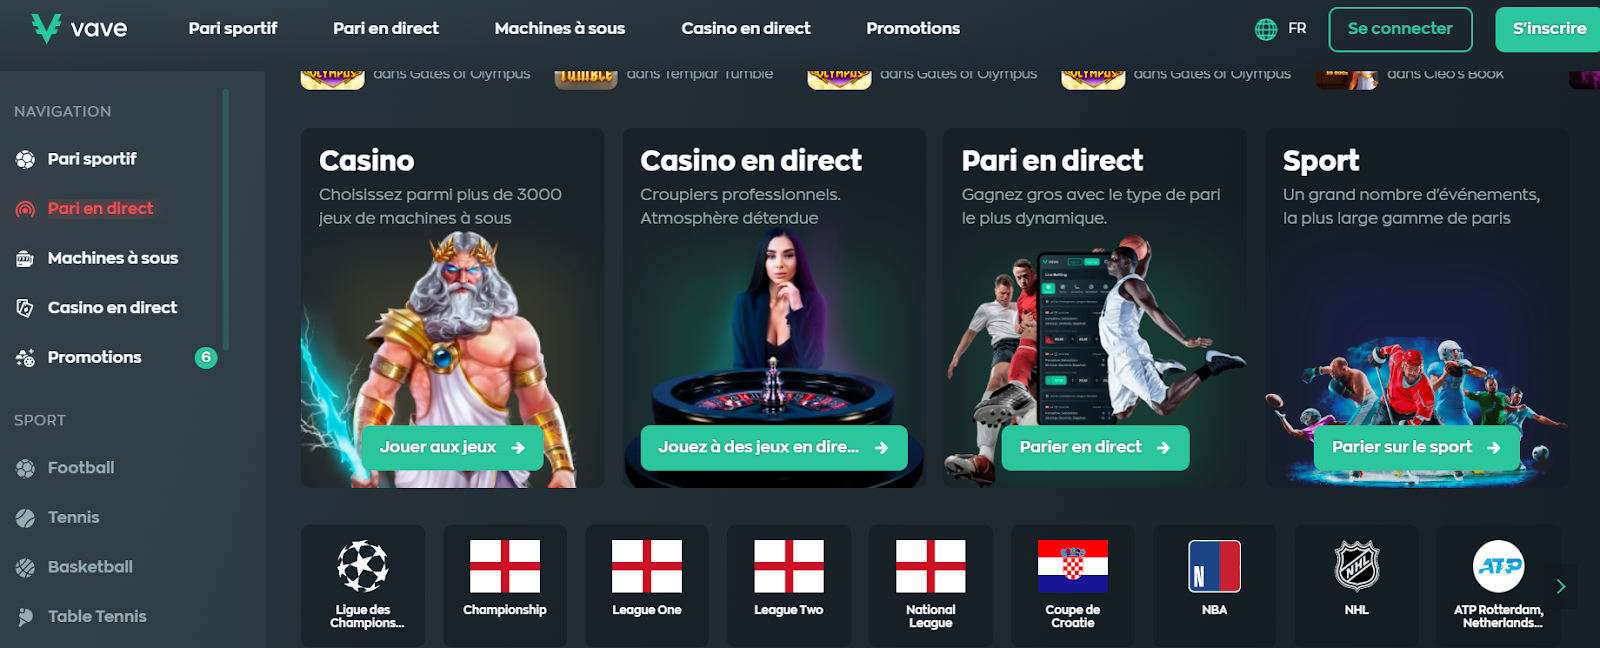
Task: Select the Coupe de Croatie flag icon
Action: click(x=1072, y=566)
